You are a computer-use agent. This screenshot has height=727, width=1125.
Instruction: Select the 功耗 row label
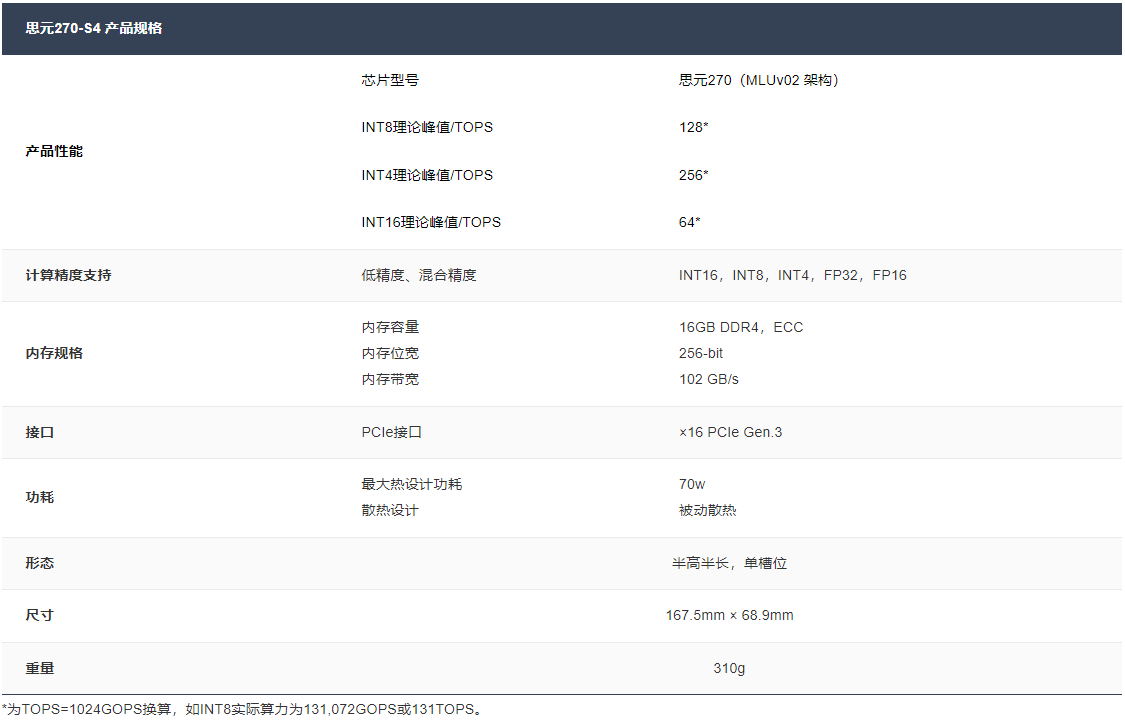(x=39, y=497)
